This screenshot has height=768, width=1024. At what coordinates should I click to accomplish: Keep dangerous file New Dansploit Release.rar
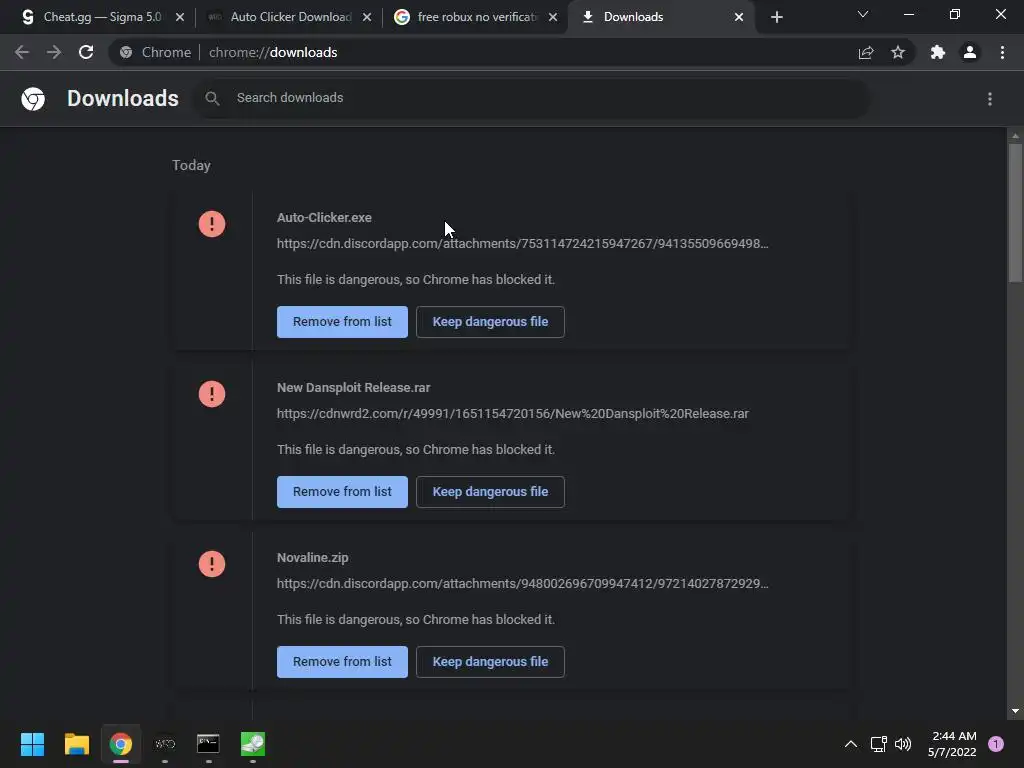490,492
